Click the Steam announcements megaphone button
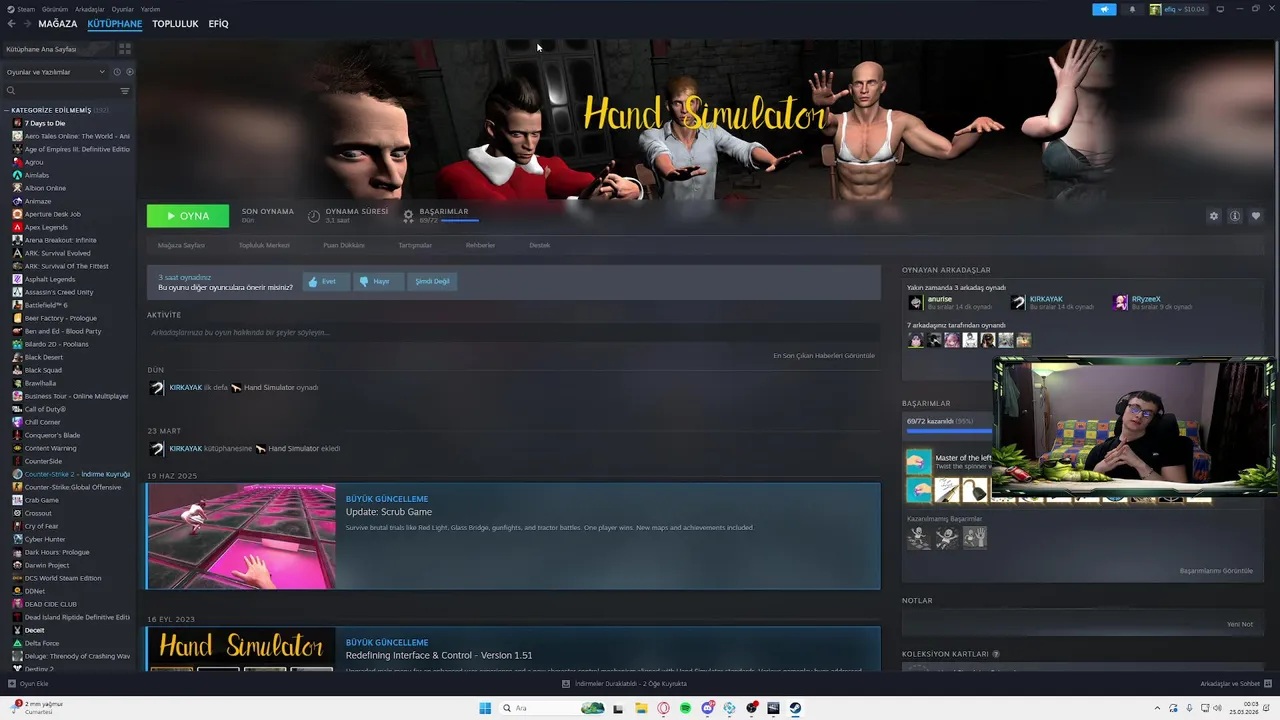This screenshot has height=720, width=1280. [x=1104, y=9]
